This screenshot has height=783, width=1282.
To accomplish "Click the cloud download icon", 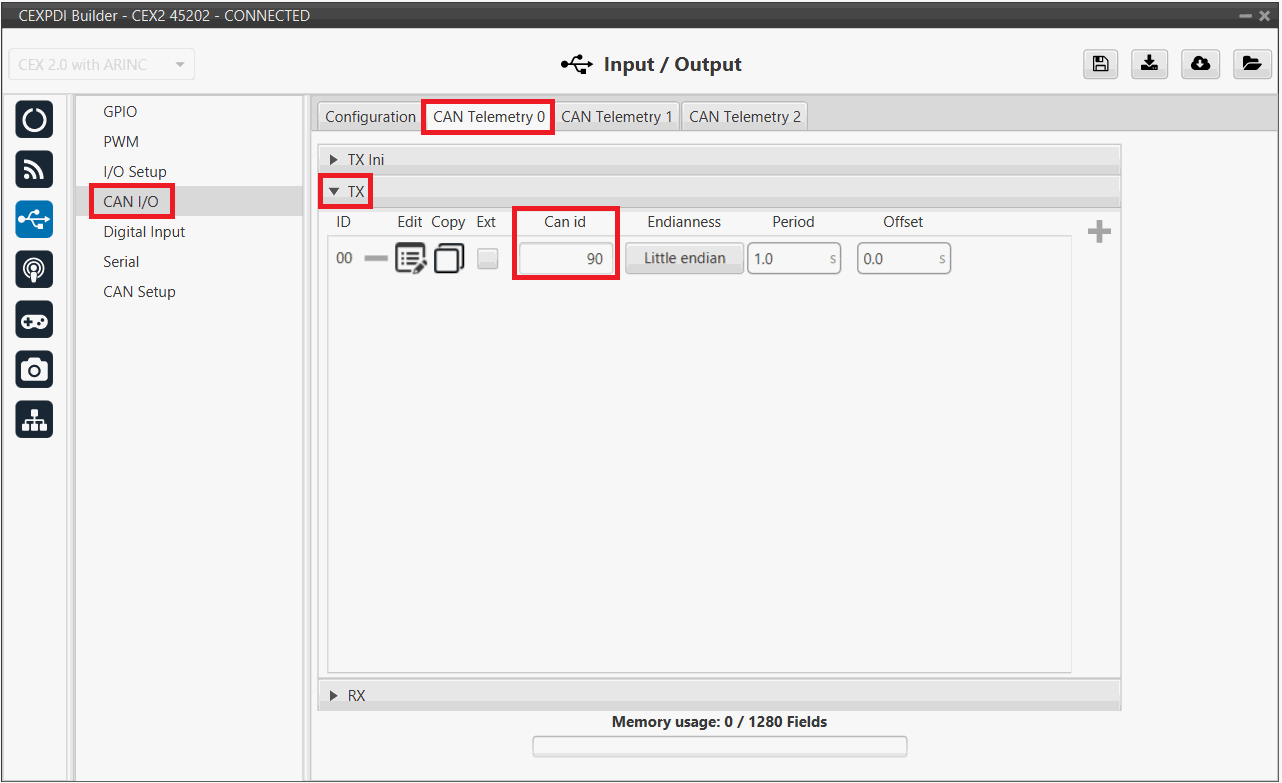I will pos(1200,64).
